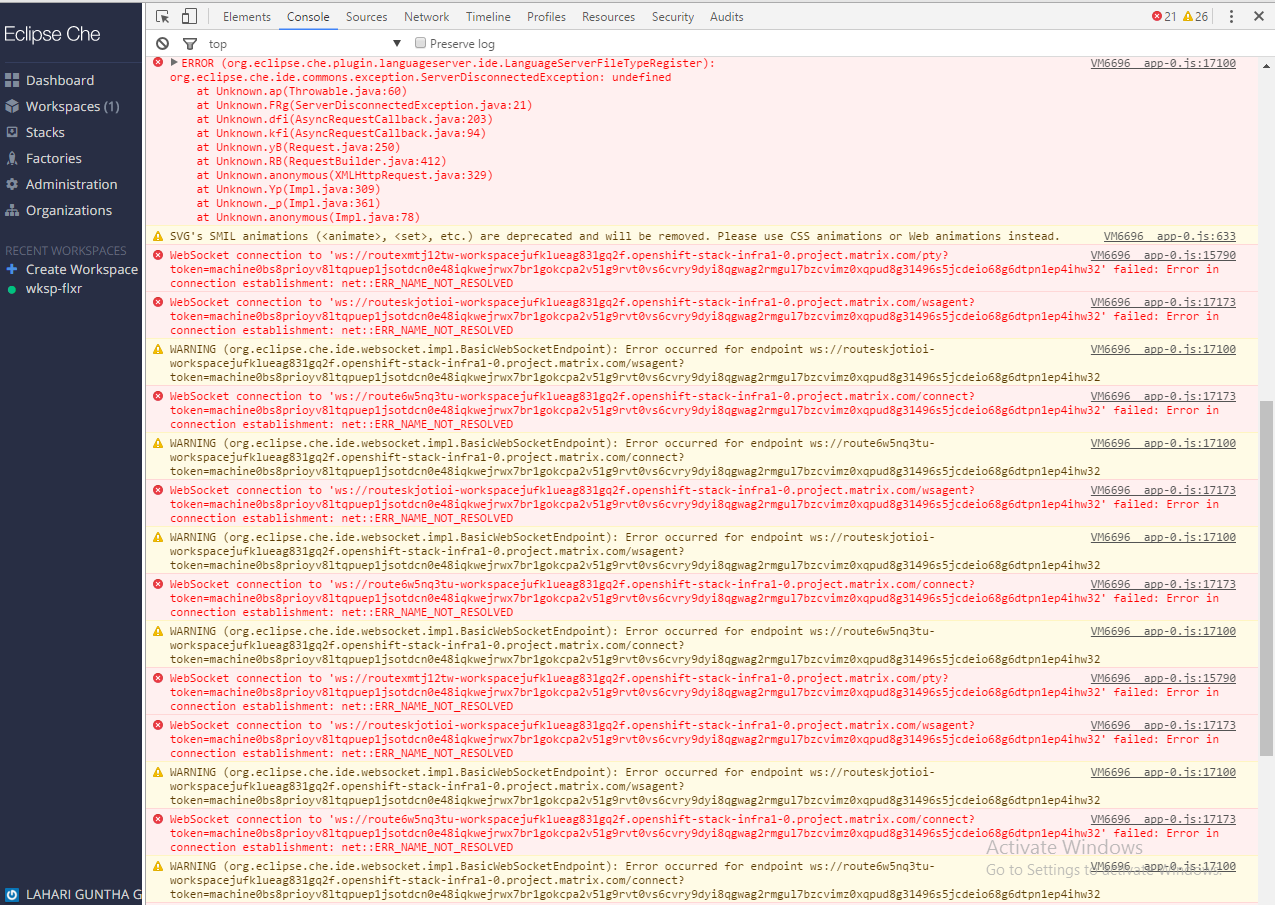1275x905 pixels.
Task: Click the red error count badge 21
Action: [1164, 16]
